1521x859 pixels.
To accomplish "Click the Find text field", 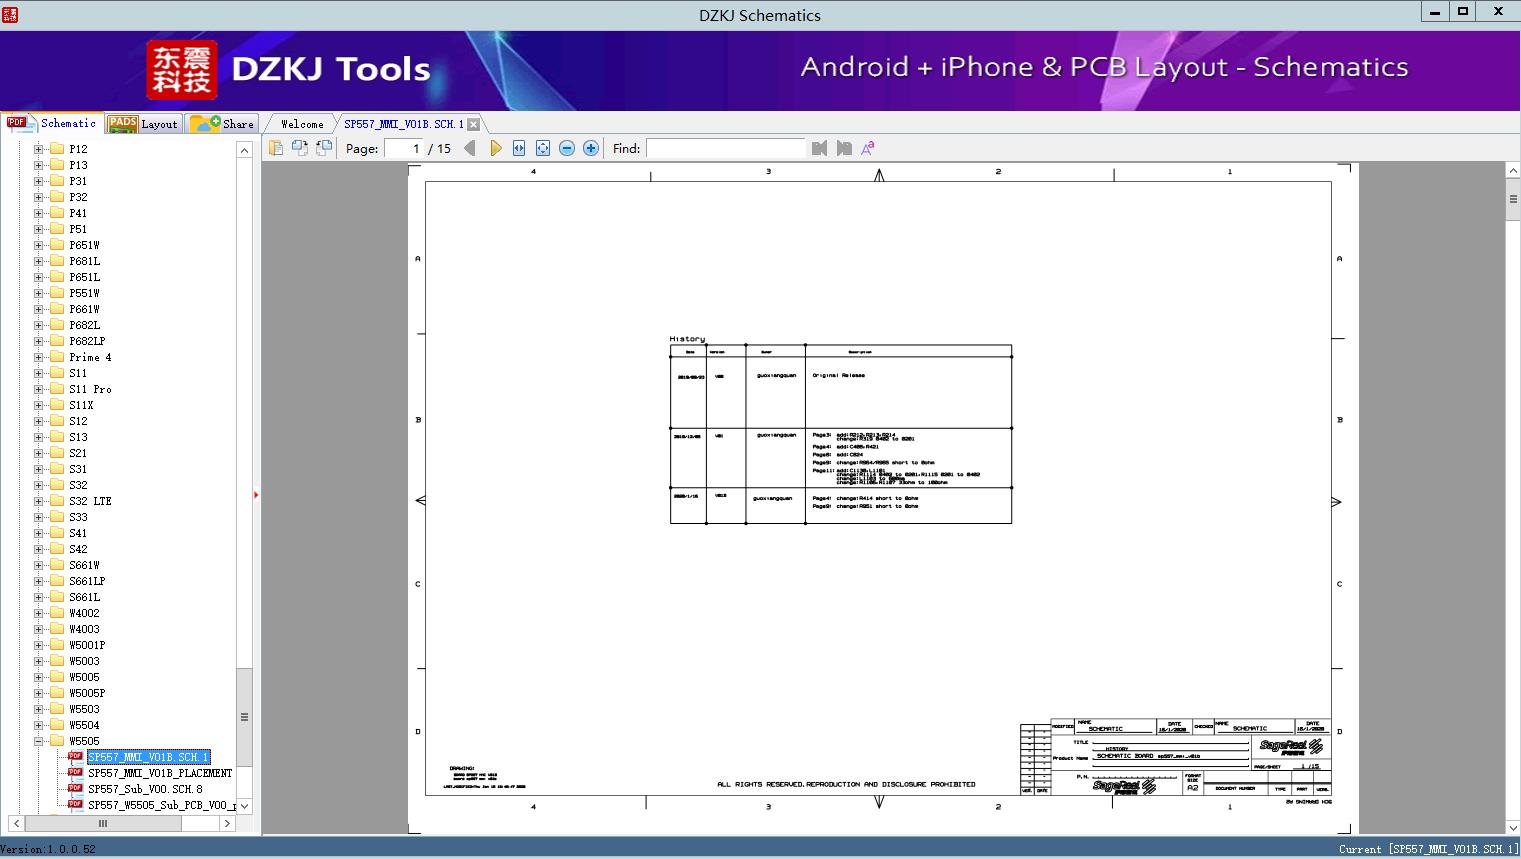I will [725, 148].
